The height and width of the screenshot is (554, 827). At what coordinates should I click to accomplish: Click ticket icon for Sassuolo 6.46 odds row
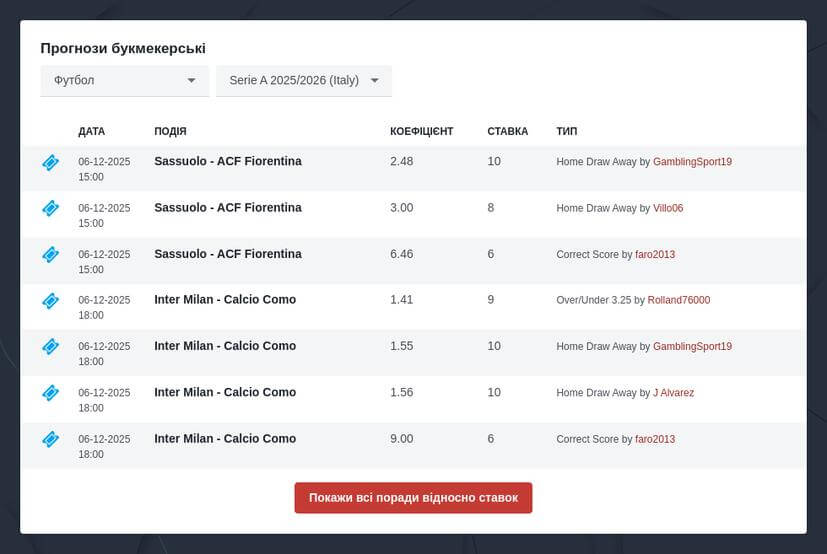point(50,254)
